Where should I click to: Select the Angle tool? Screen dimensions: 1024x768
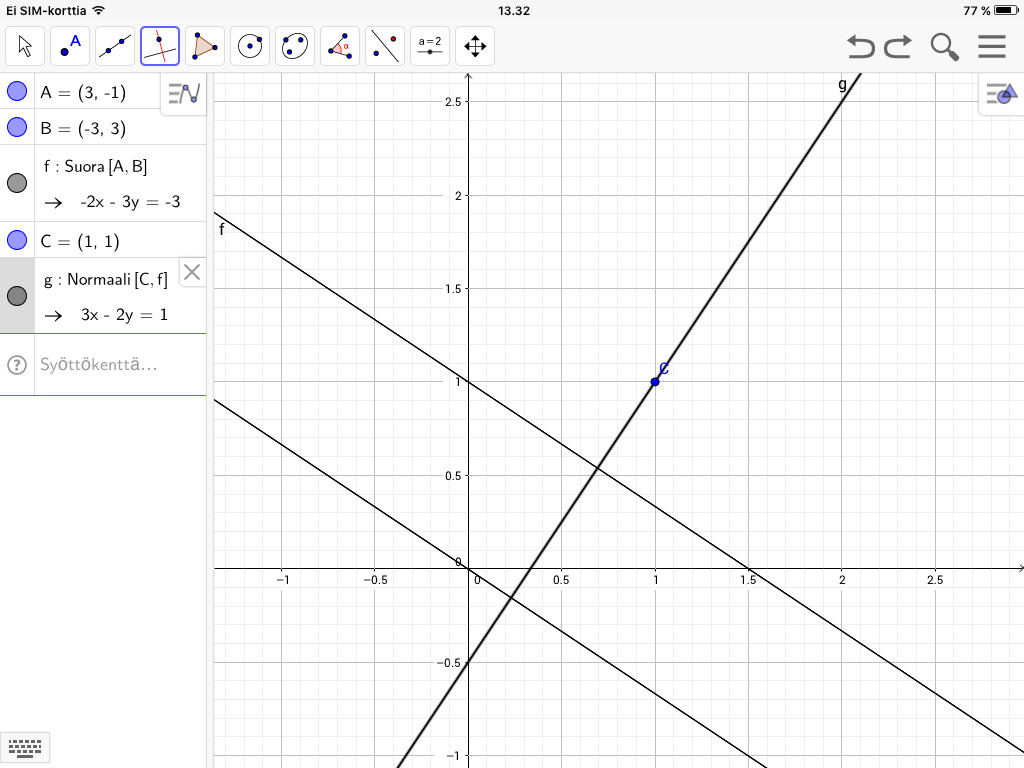pyautogui.click(x=340, y=45)
